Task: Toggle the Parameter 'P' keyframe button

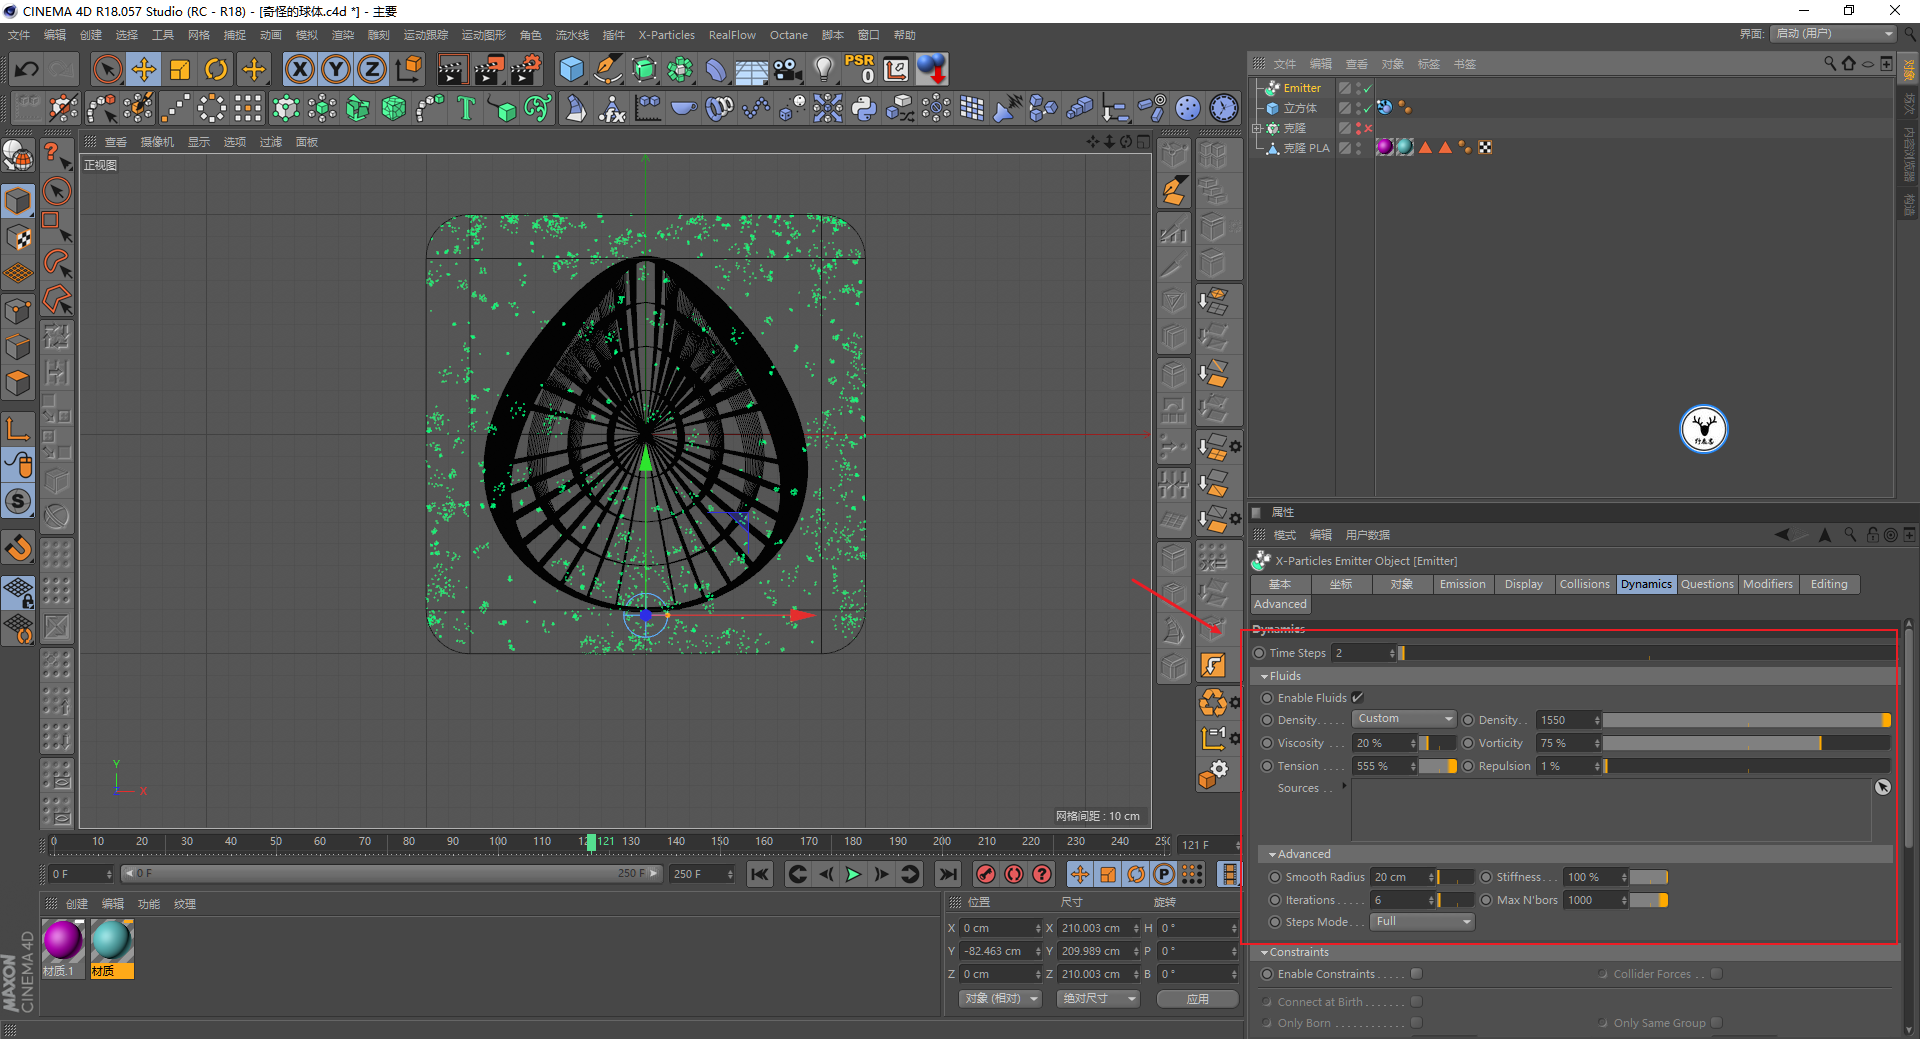Action: [x=1164, y=874]
